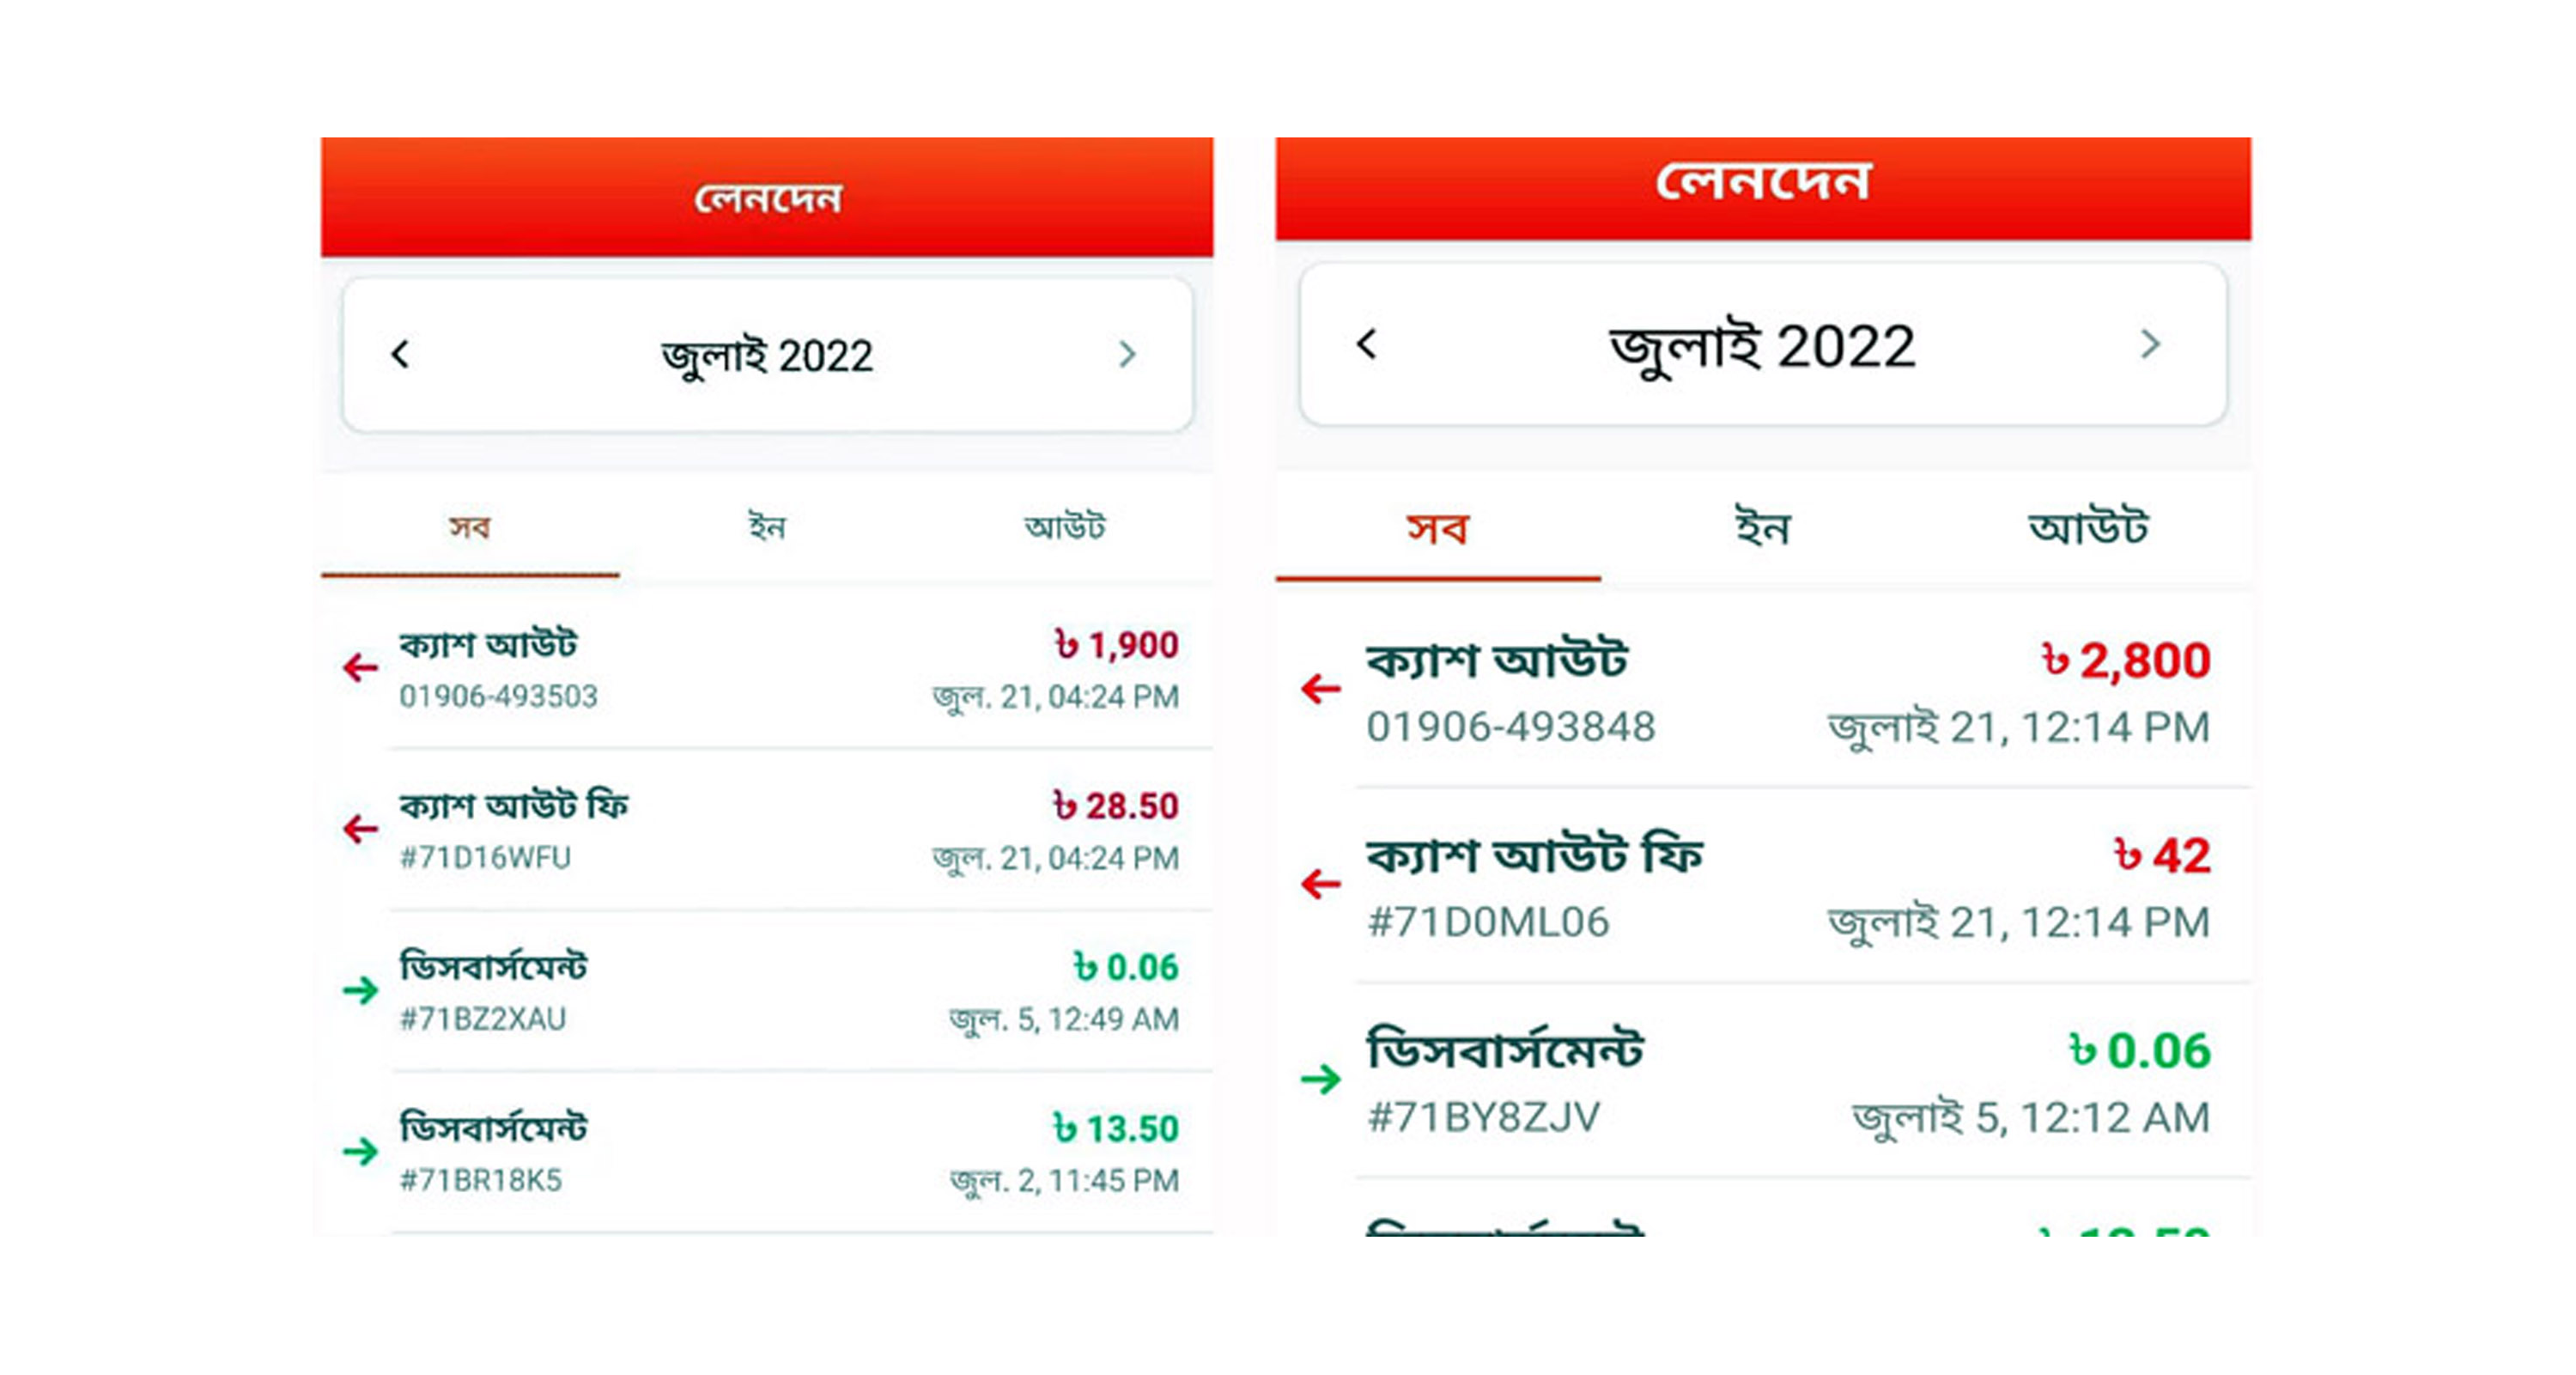Switch to আউট tab in left panel
This screenshot has width=2576, height=1375.
tap(1065, 526)
